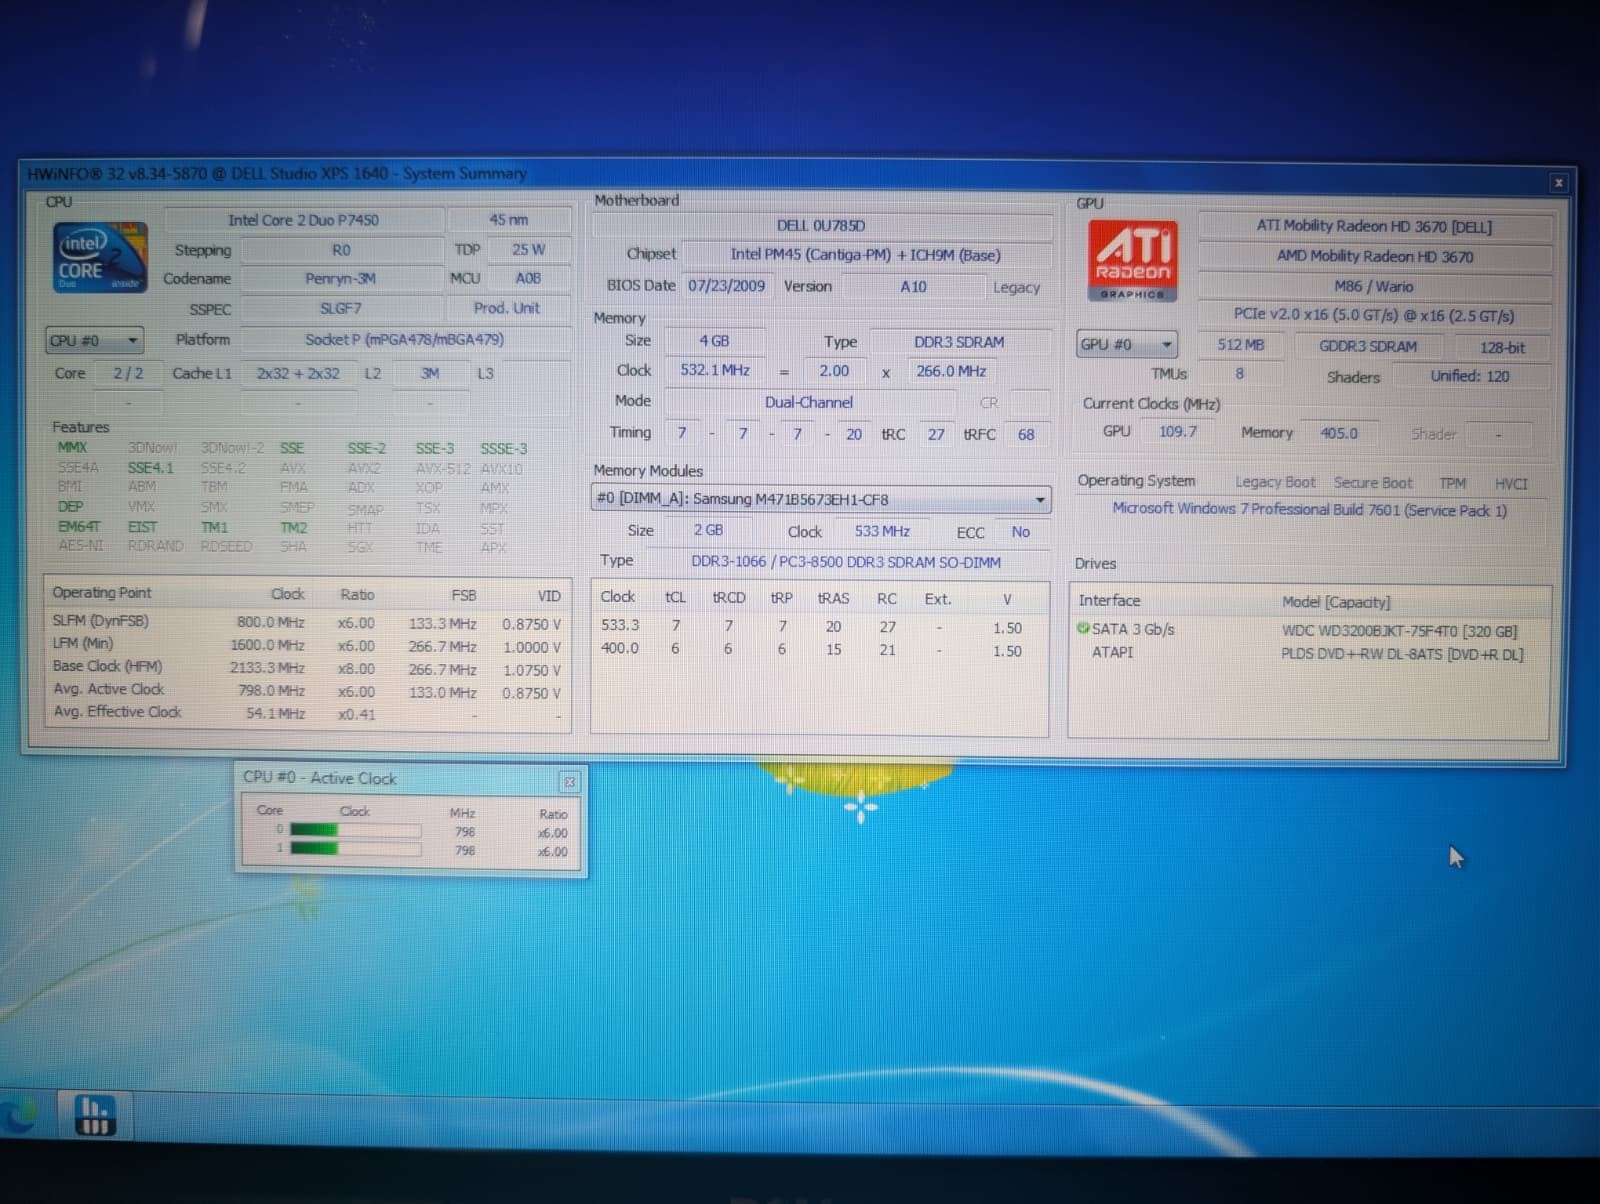Click the GPU memory clock 405.0 value

click(x=1339, y=433)
